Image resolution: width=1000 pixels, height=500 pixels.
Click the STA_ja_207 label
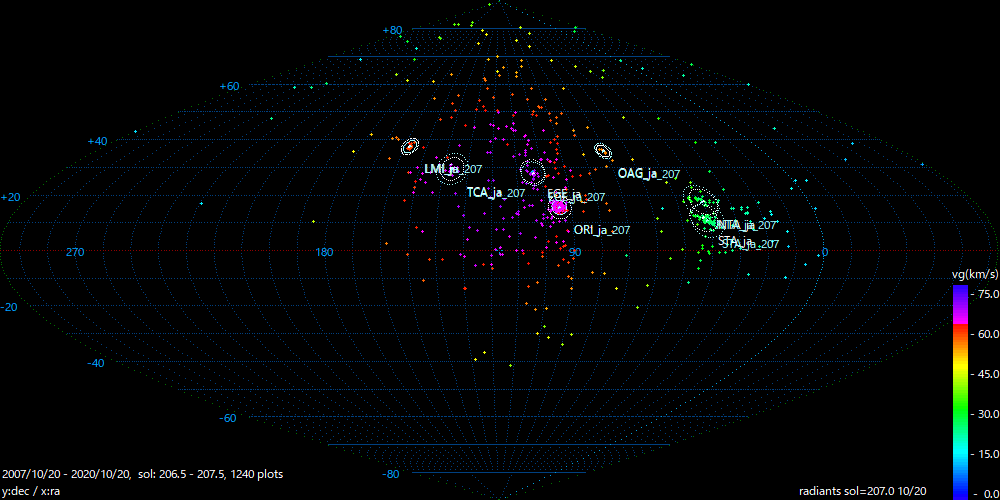pyautogui.click(x=749, y=243)
